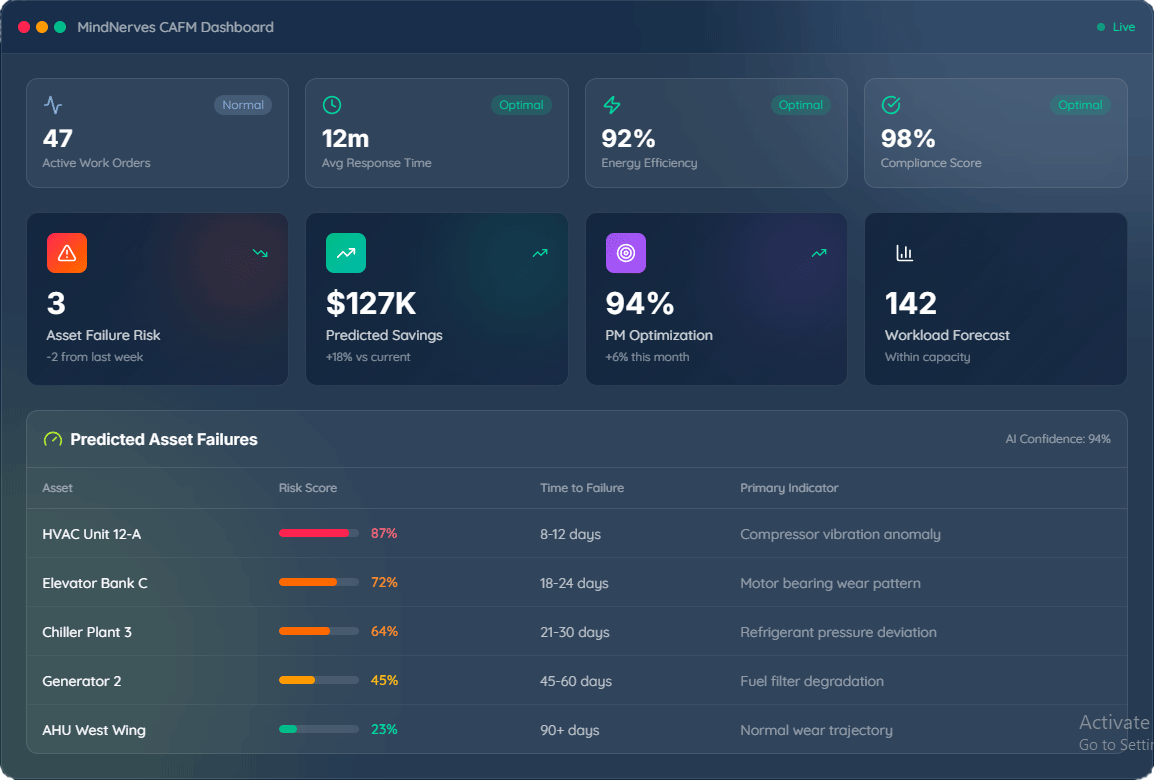
Task: Select the Elevator Bank C table row
Action: point(500,582)
